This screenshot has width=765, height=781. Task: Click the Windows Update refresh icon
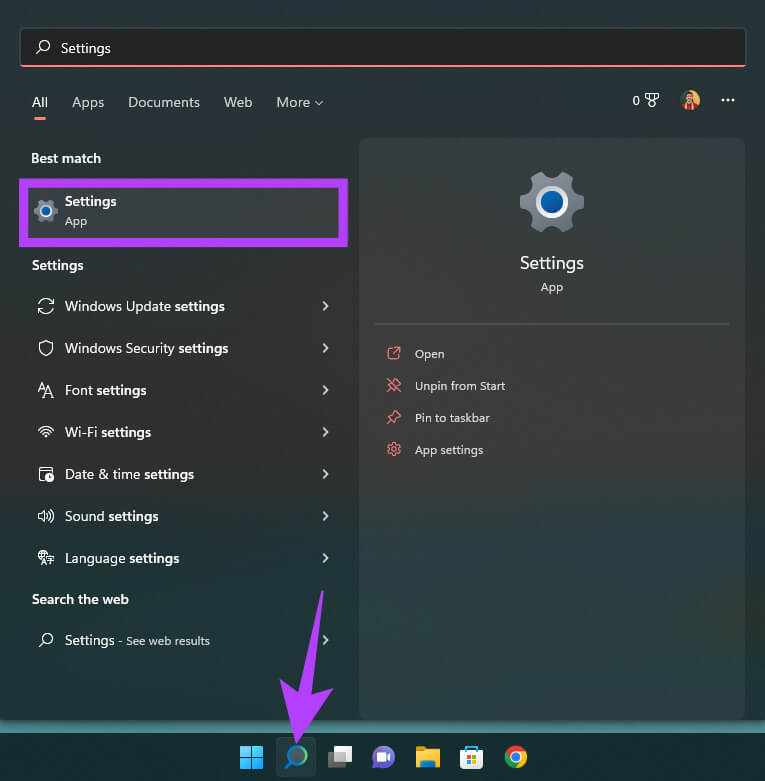(x=46, y=306)
